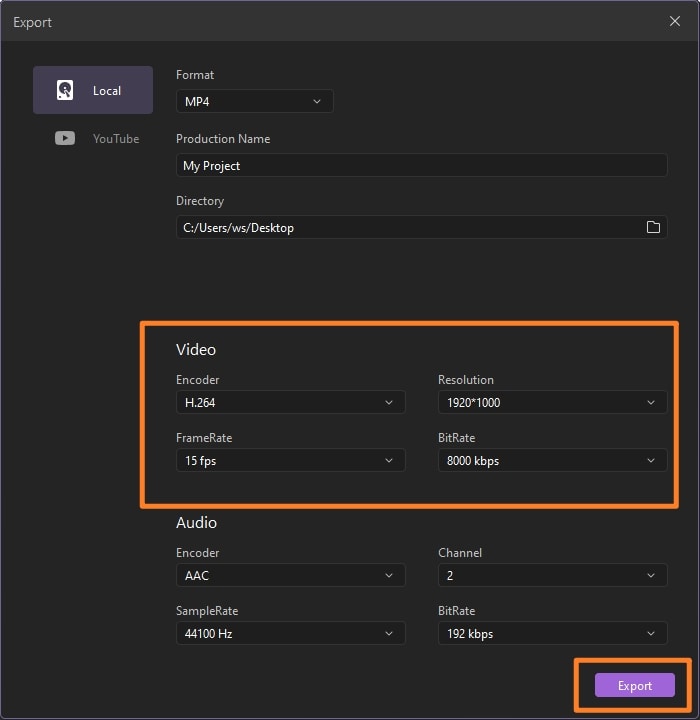The image size is (700, 720).
Task: Switch to the Local export tab
Action: pyautogui.click(x=93, y=90)
